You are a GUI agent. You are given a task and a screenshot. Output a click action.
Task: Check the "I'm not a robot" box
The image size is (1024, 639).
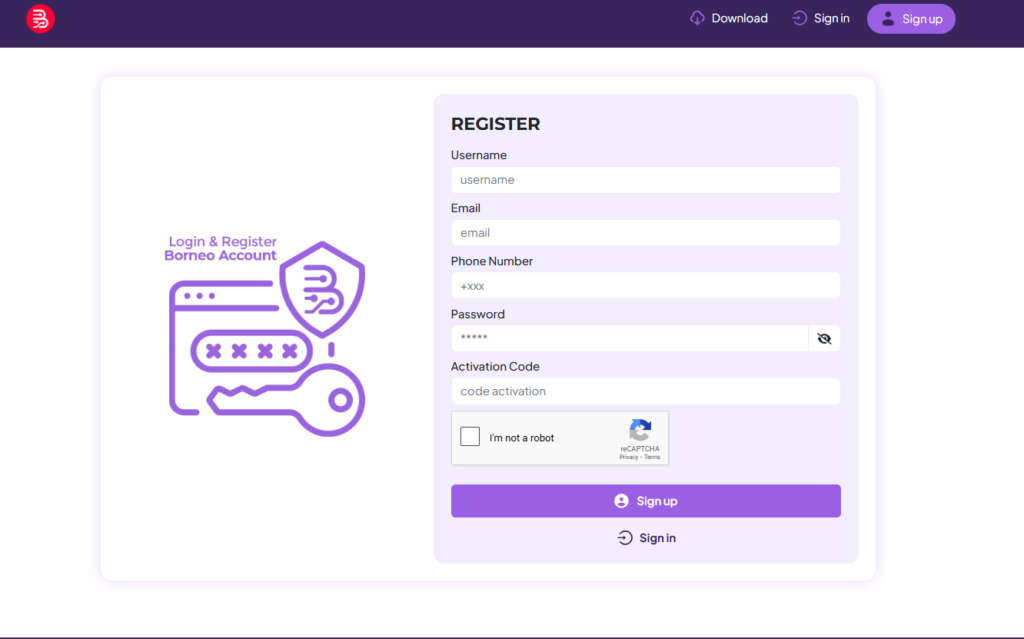click(470, 437)
